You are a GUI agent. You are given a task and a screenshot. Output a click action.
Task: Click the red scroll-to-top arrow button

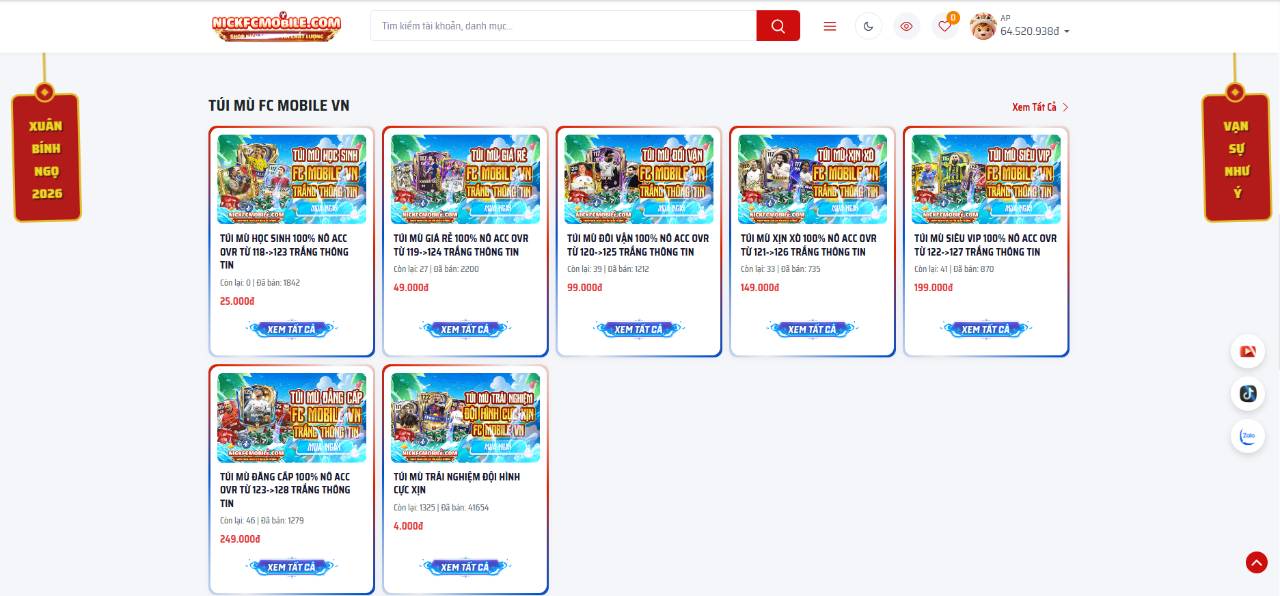(1257, 562)
